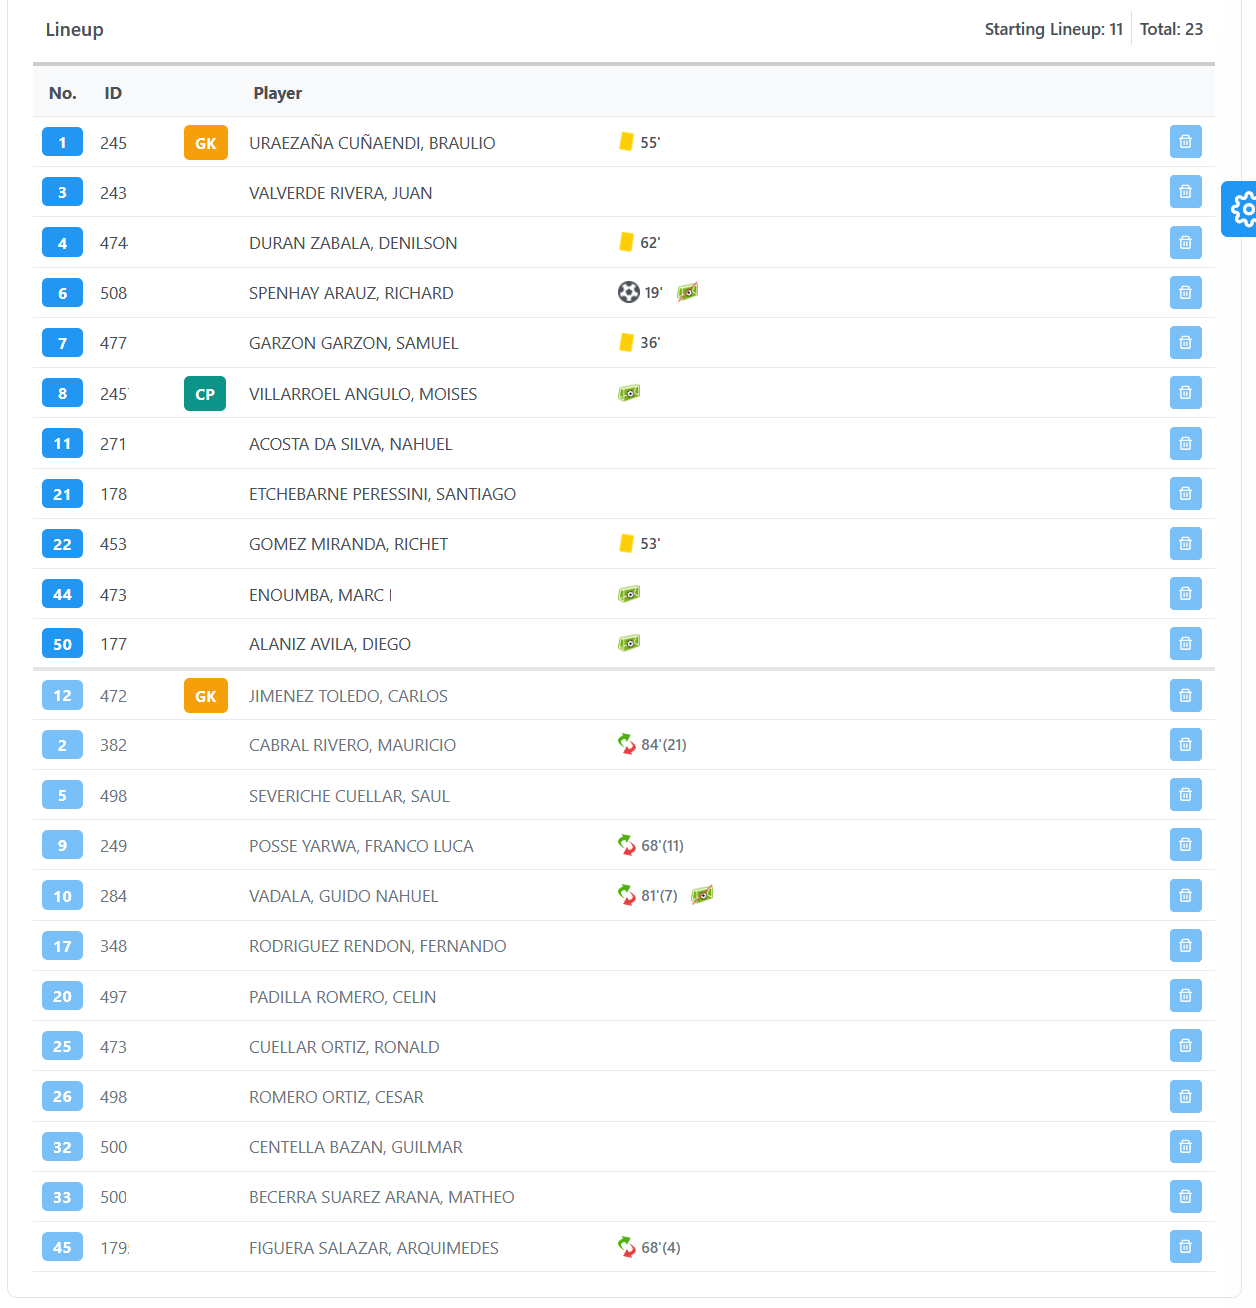Remove VILLARROEL ANGULO, MOISES with trash icon

tap(1185, 393)
